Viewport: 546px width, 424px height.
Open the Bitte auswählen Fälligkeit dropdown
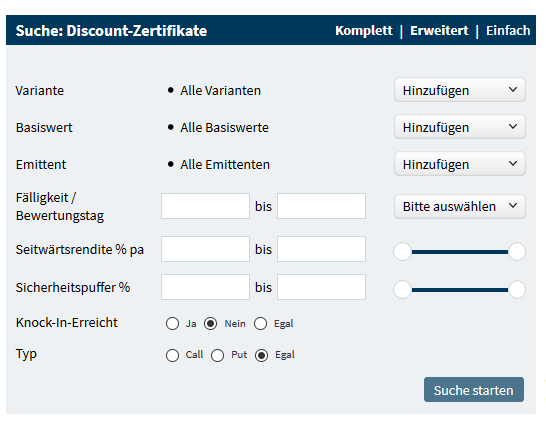pos(460,206)
